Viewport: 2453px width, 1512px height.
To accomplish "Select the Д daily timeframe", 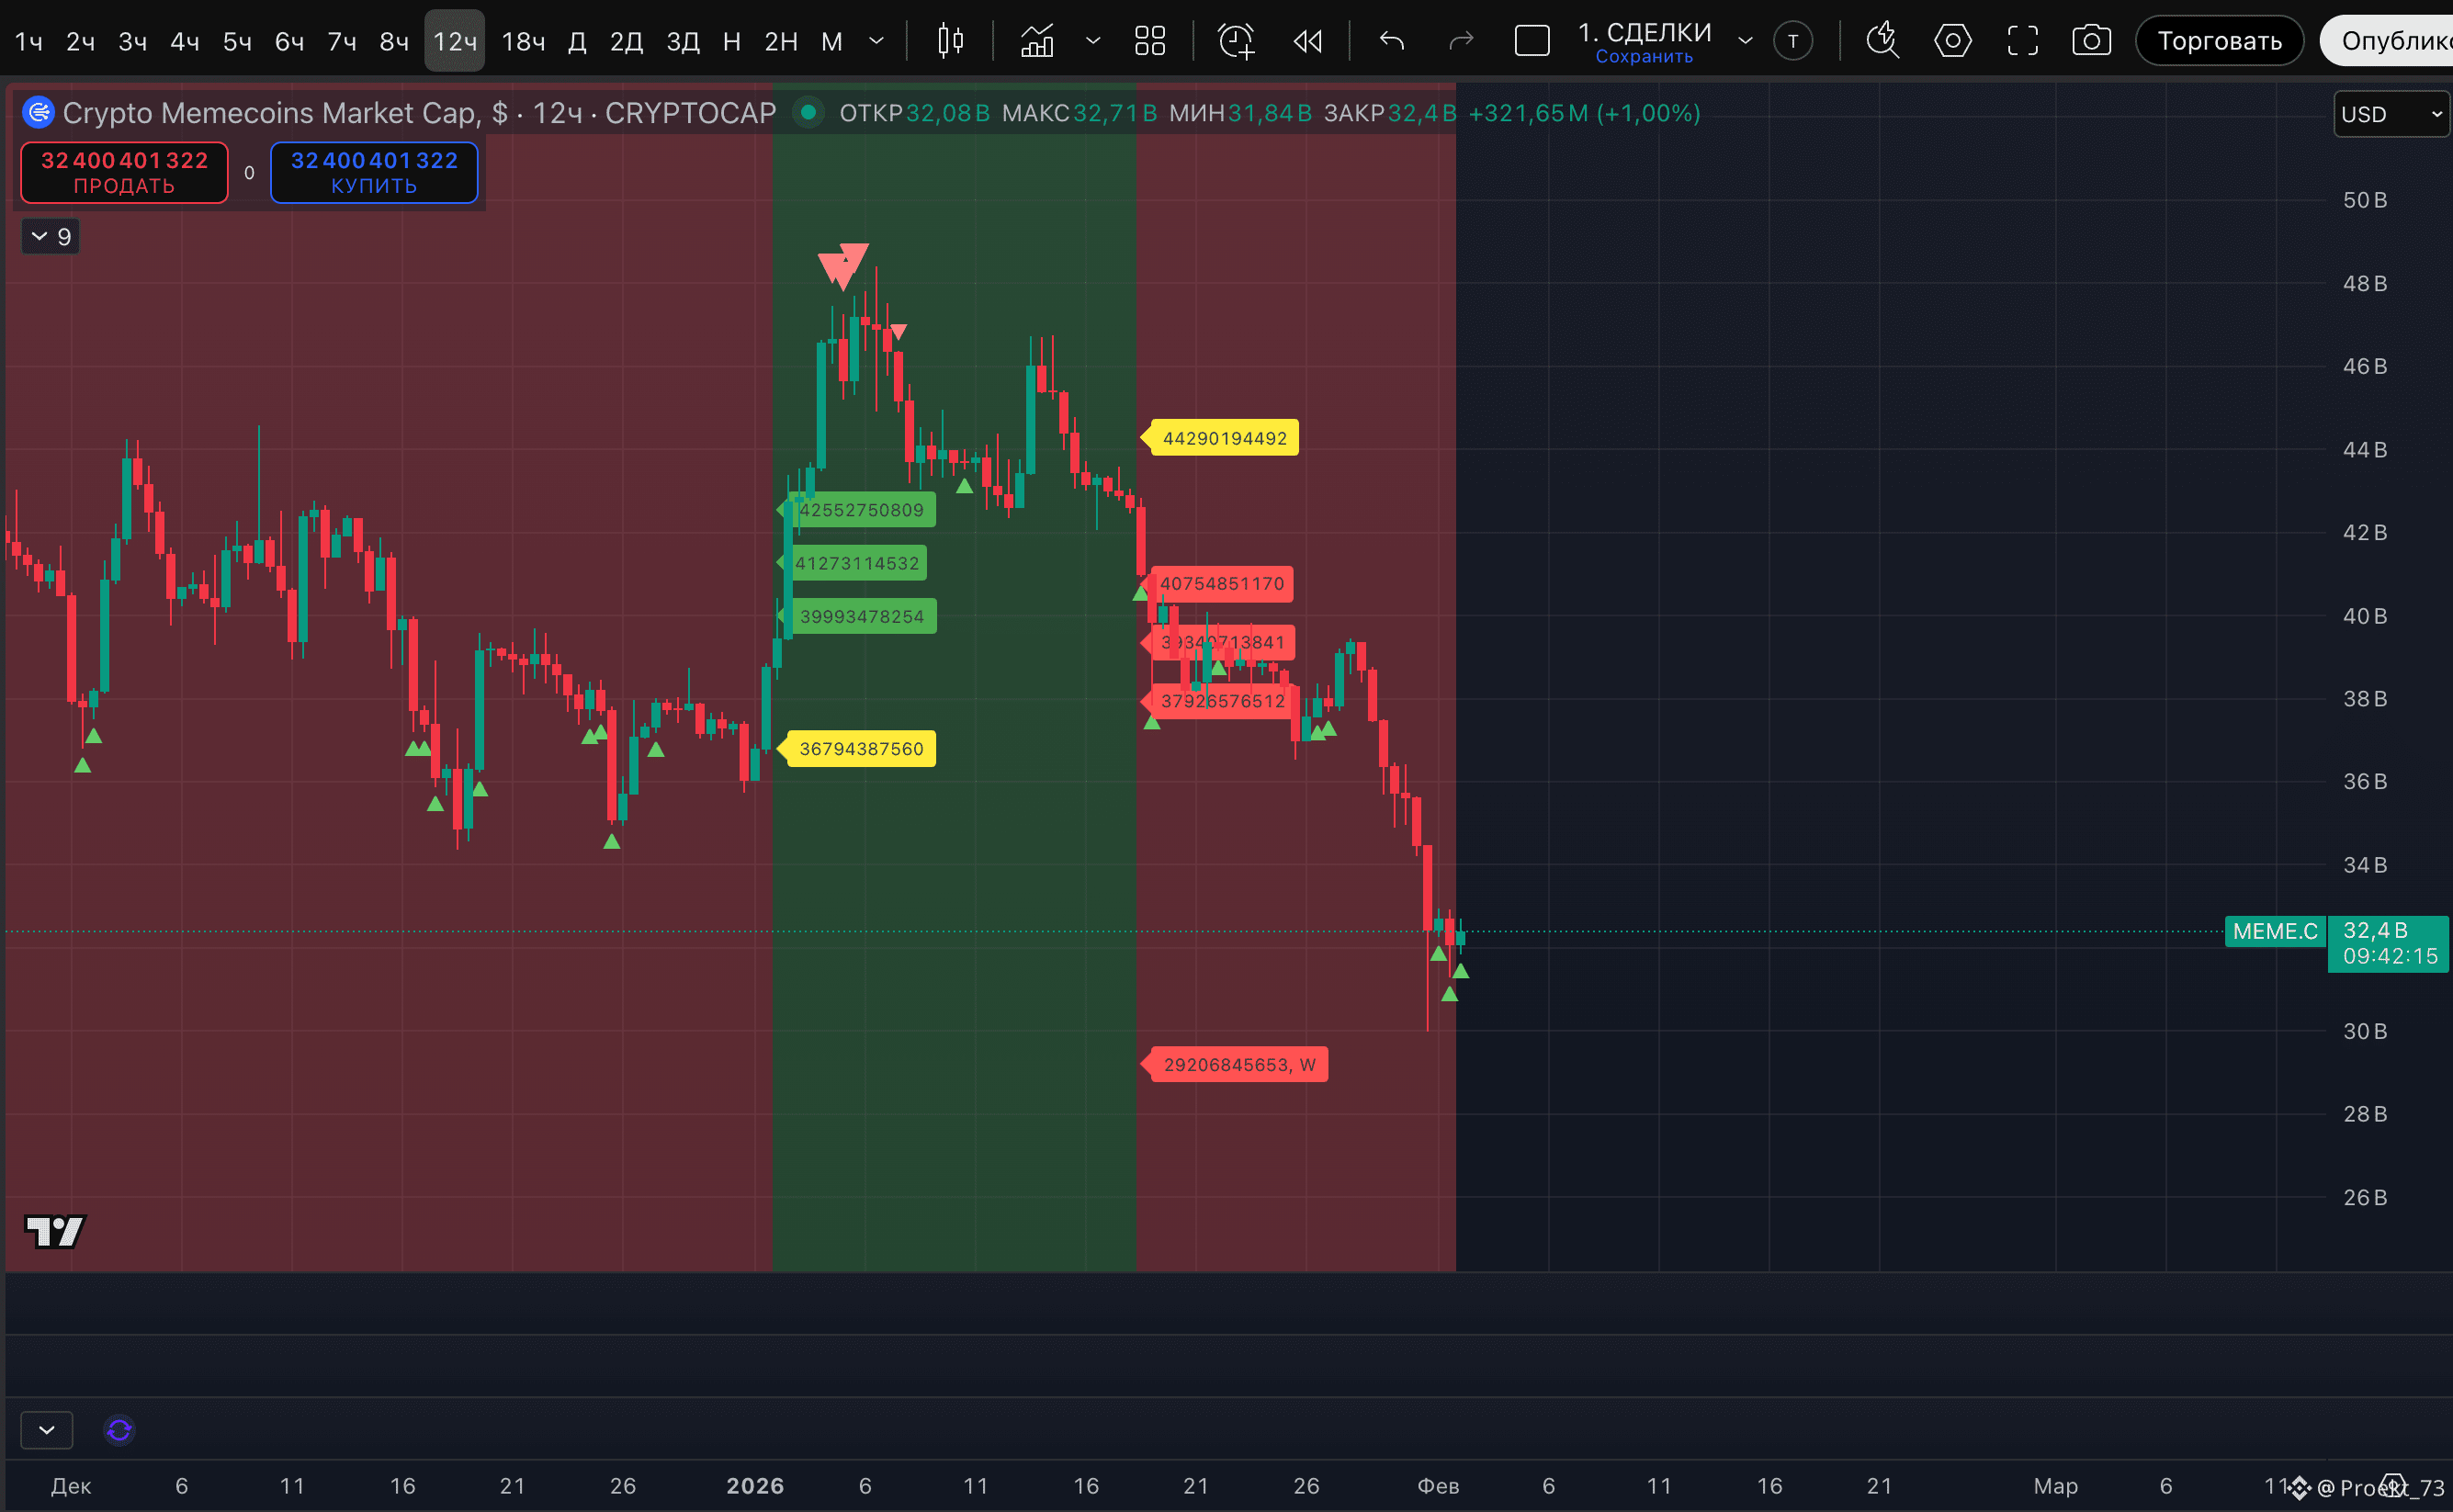I will (577, 41).
